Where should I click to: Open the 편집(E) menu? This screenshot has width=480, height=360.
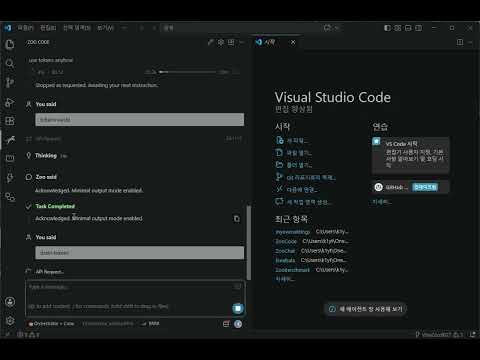[48, 28]
